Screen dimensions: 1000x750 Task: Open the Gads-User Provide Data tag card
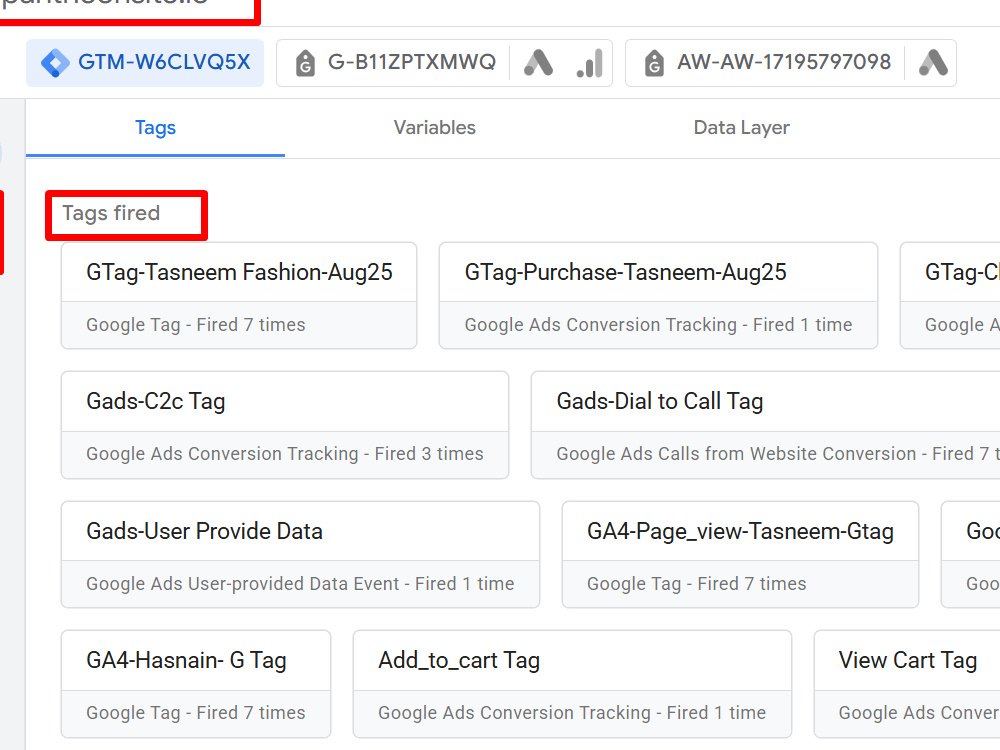(x=300, y=554)
